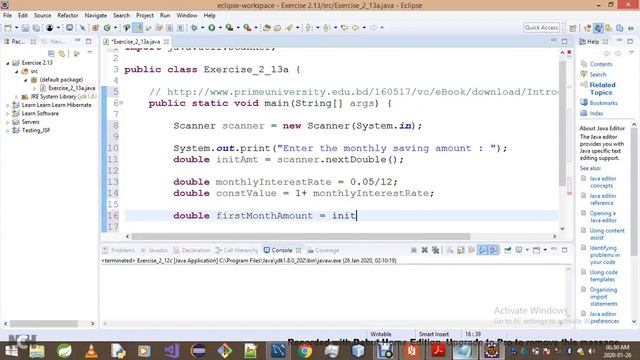
Task: Click the New file toolbar icon
Action: 8,28
